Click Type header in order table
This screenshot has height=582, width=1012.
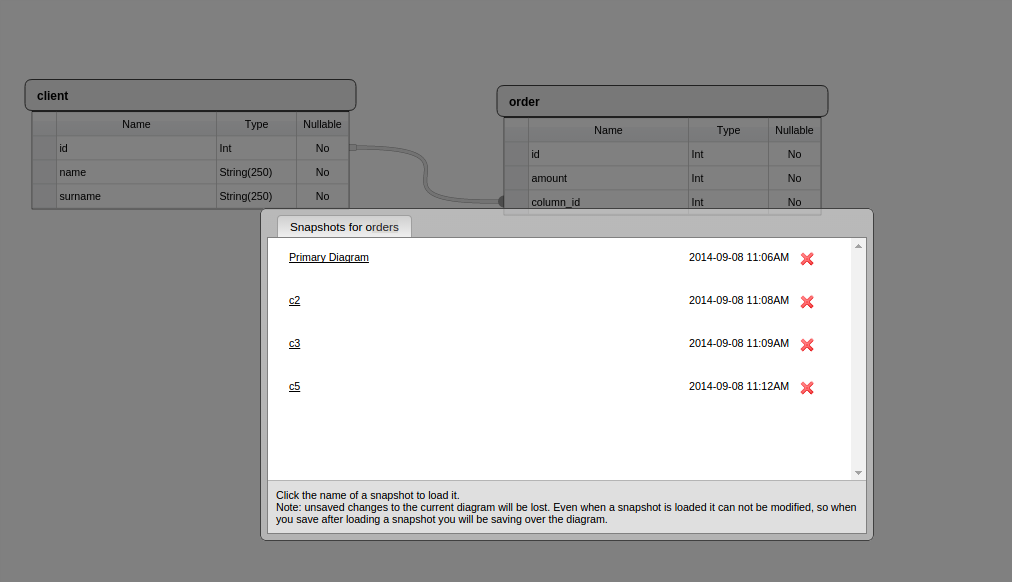[x=728, y=130]
